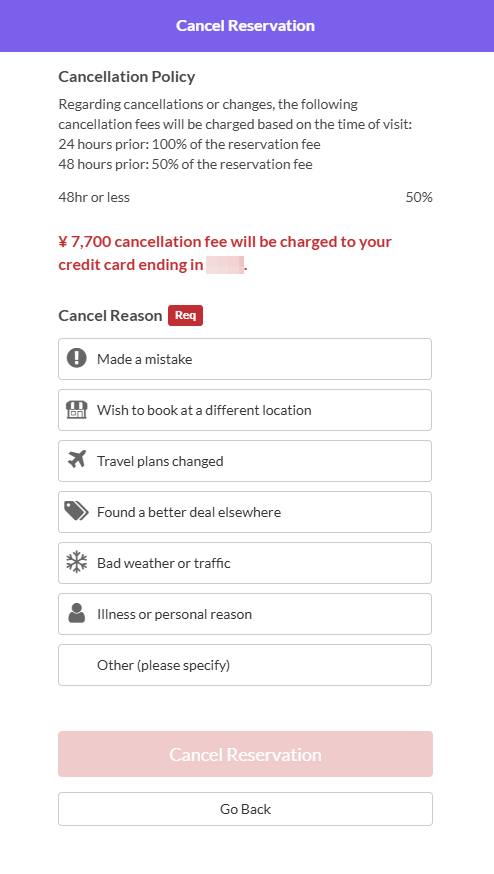494x874 pixels.
Task: Click the Cancellation Policy heading
Action: [x=127, y=77]
